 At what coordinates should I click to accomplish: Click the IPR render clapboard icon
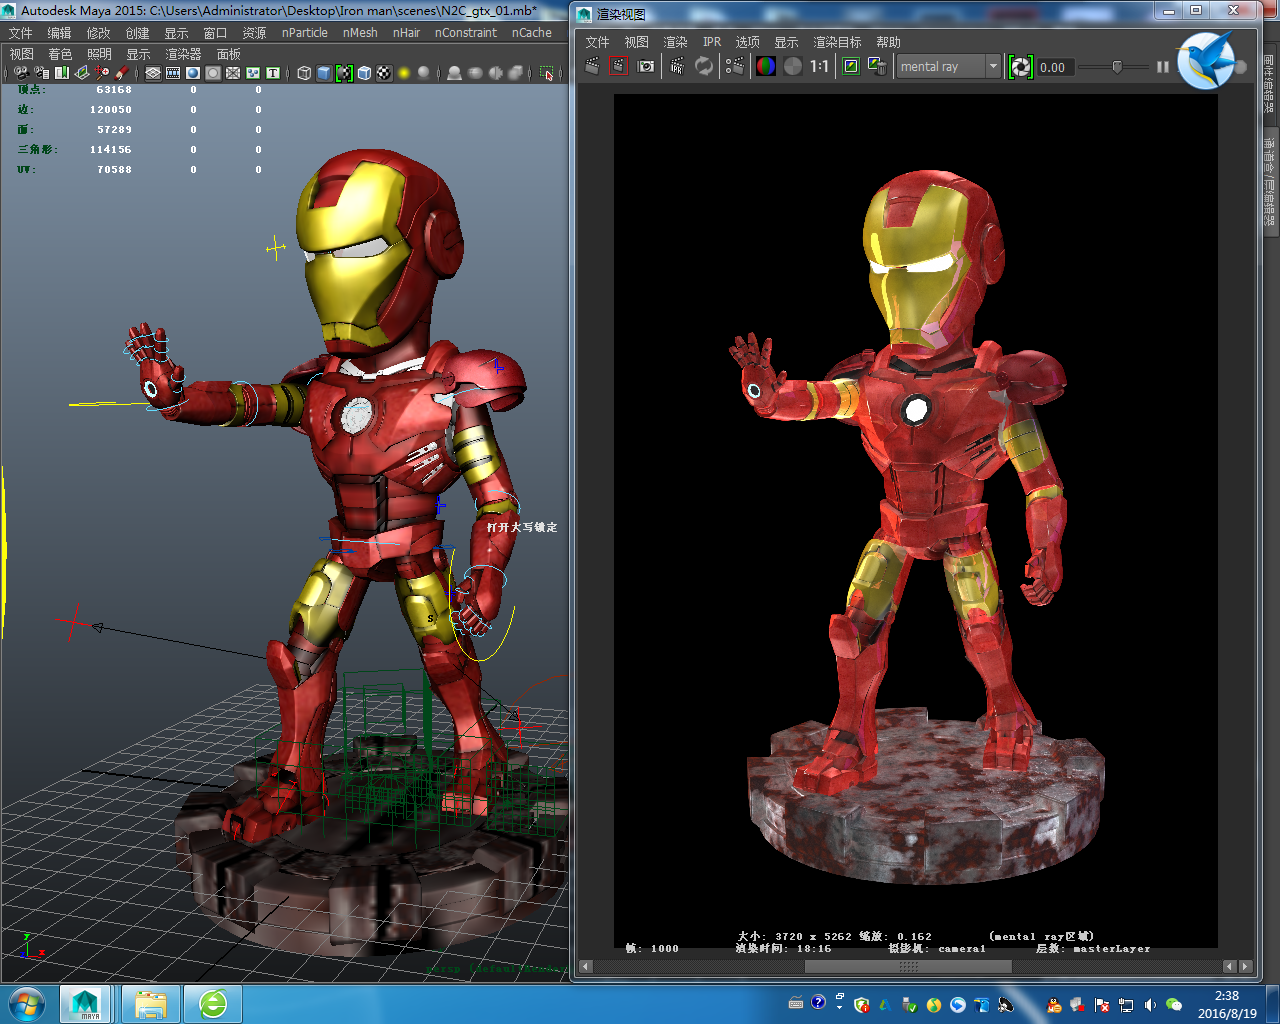coord(677,66)
